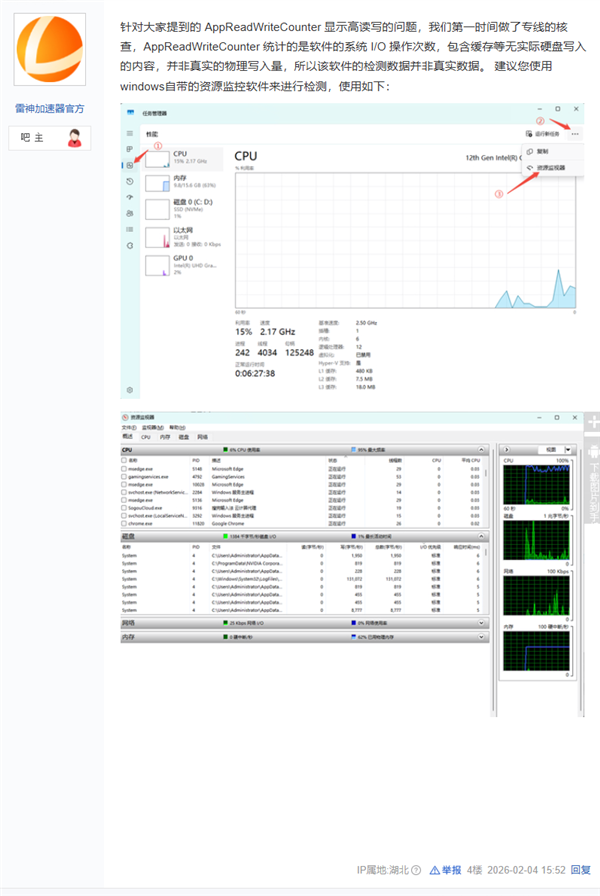Choose 资源监视器 from the dropdown menu

(x=550, y=167)
